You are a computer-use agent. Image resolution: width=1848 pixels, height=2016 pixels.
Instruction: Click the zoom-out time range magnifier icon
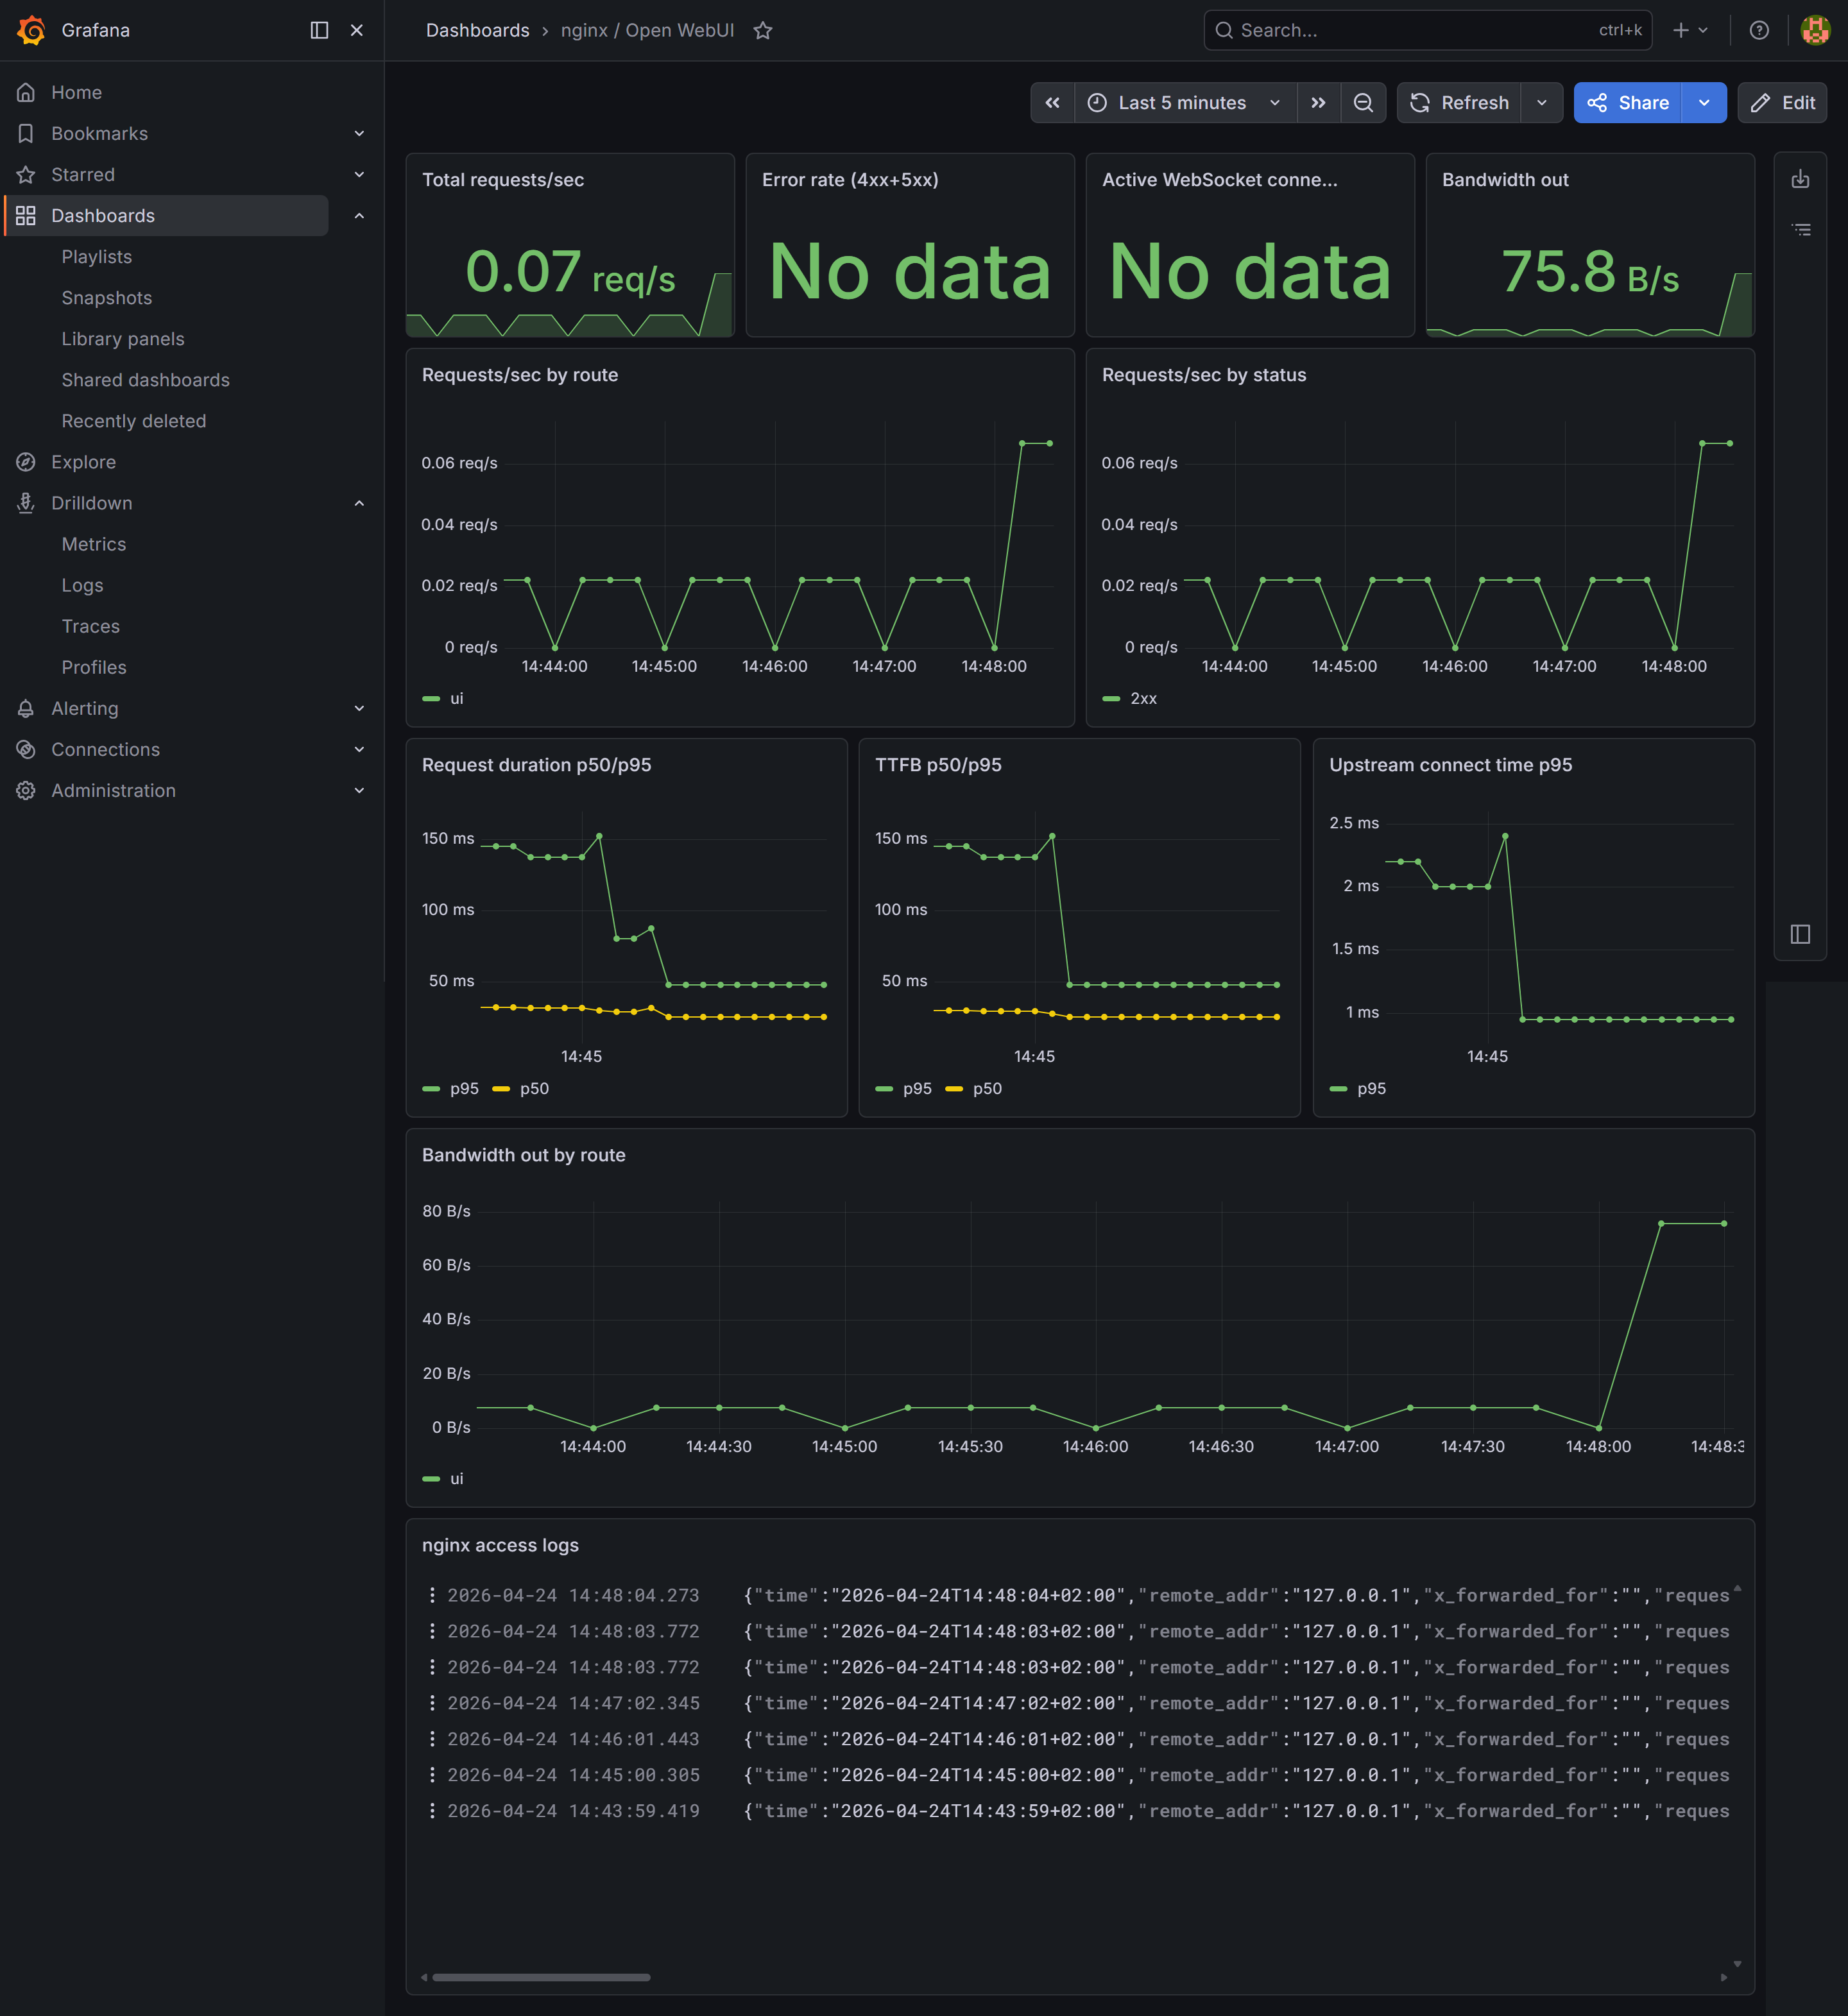[1363, 102]
